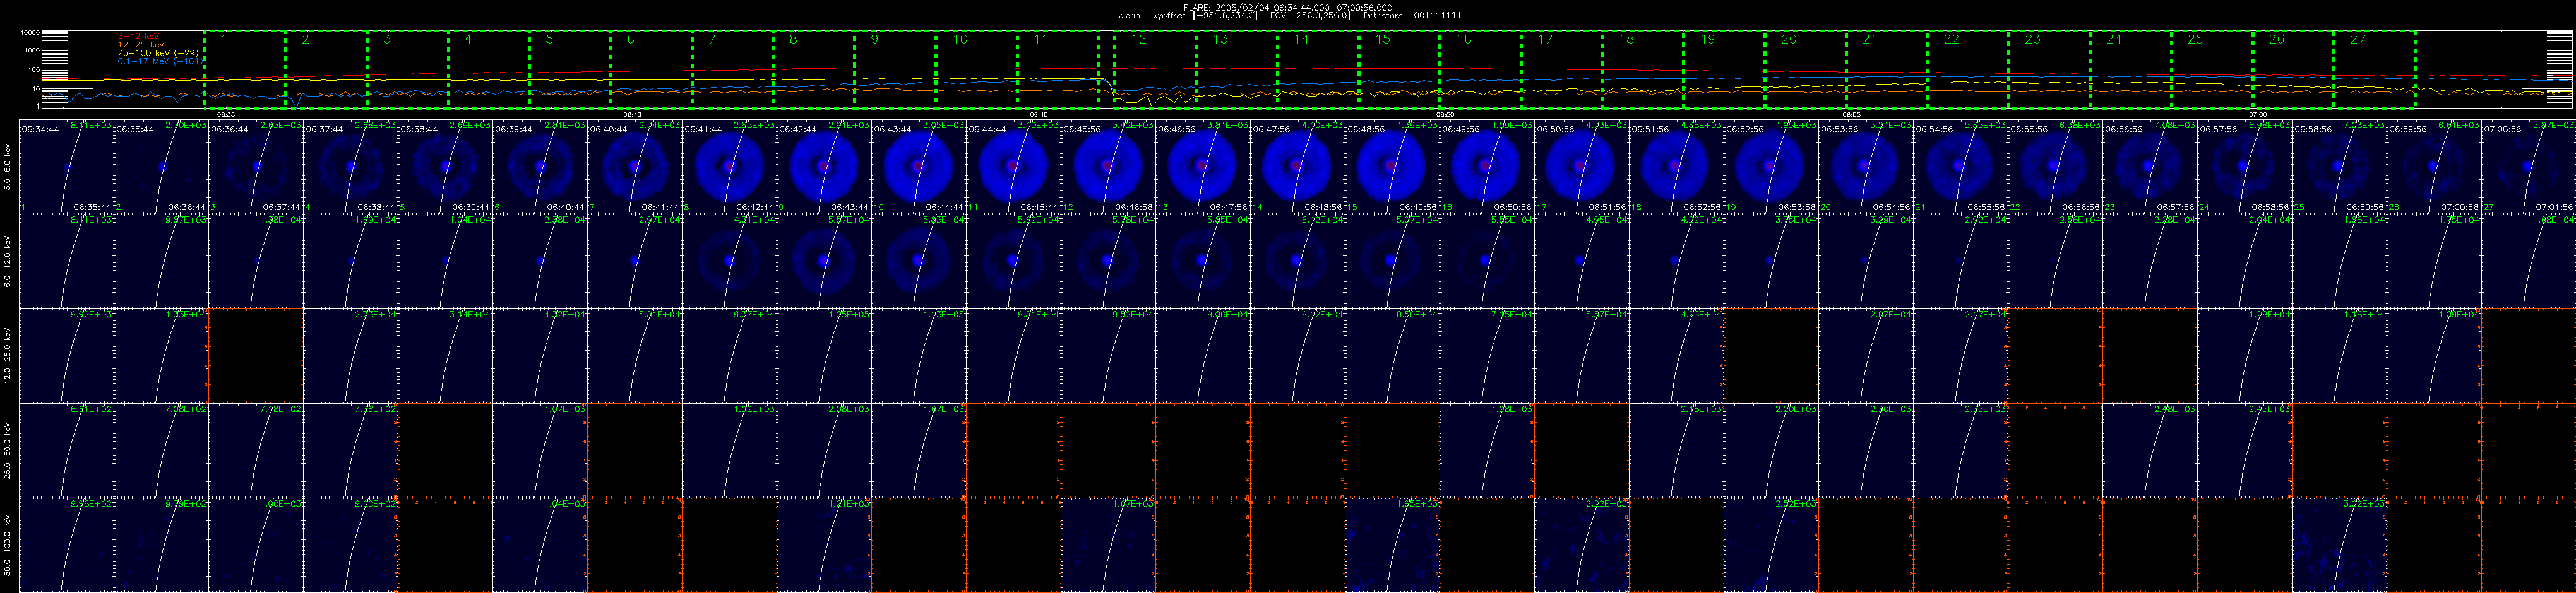The width and height of the screenshot is (2576, 593).
Task: Click interval marker 5 on the light curve
Action: (550, 39)
